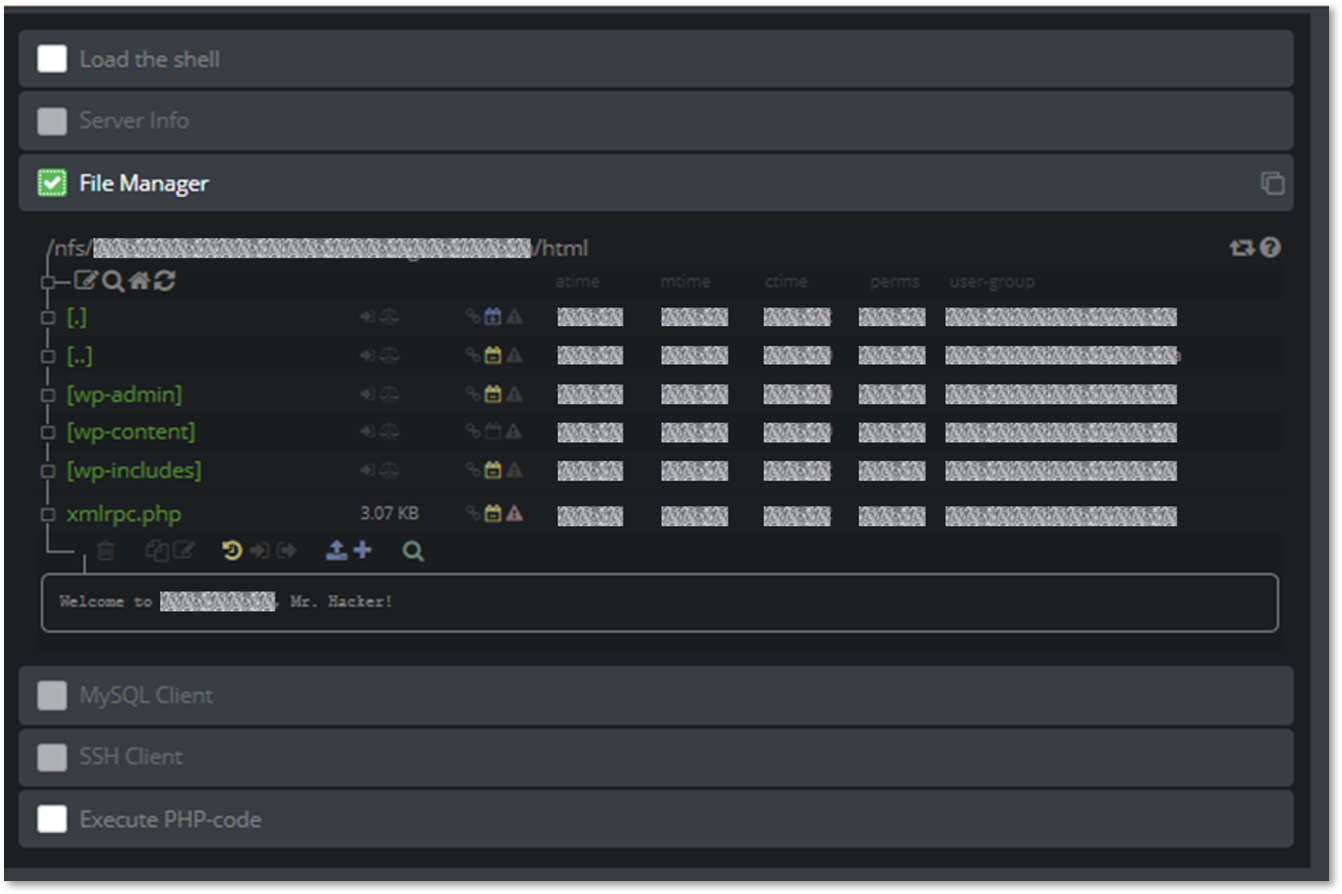Open the [wp-admin] folder
The height and width of the screenshot is (894, 1342).
click(x=124, y=395)
